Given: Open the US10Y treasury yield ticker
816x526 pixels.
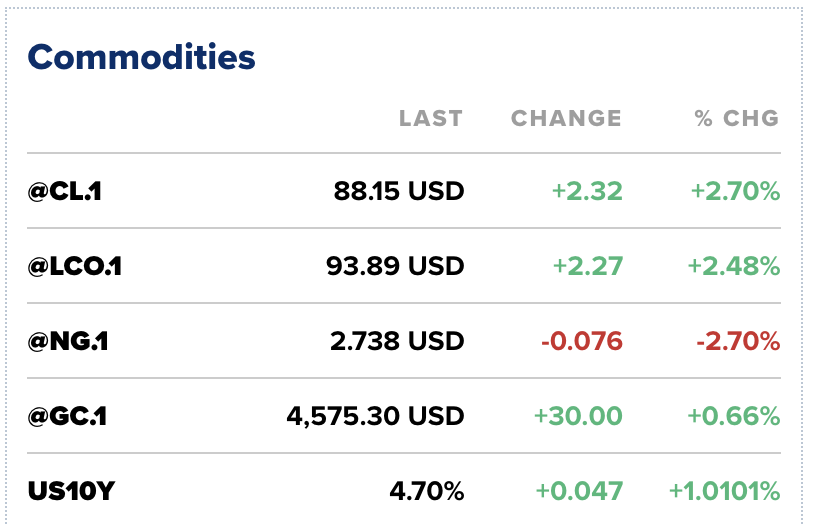Looking at the screenshot, I should [71, 491].
